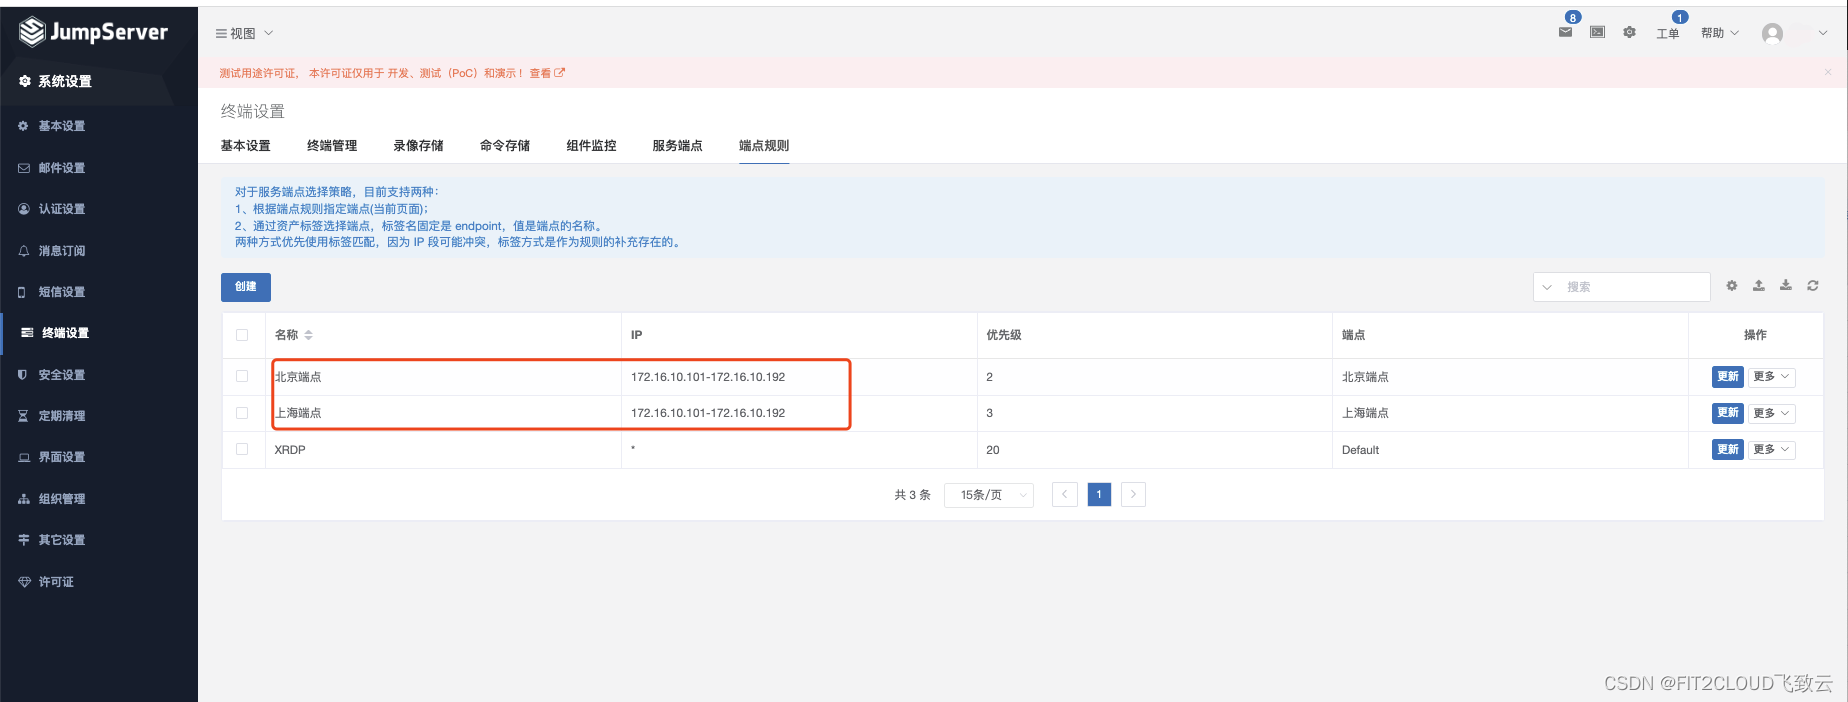Click the Default endpoint cell
Viewport: 1848px width, 702px height.
(x=1360, y=450)
